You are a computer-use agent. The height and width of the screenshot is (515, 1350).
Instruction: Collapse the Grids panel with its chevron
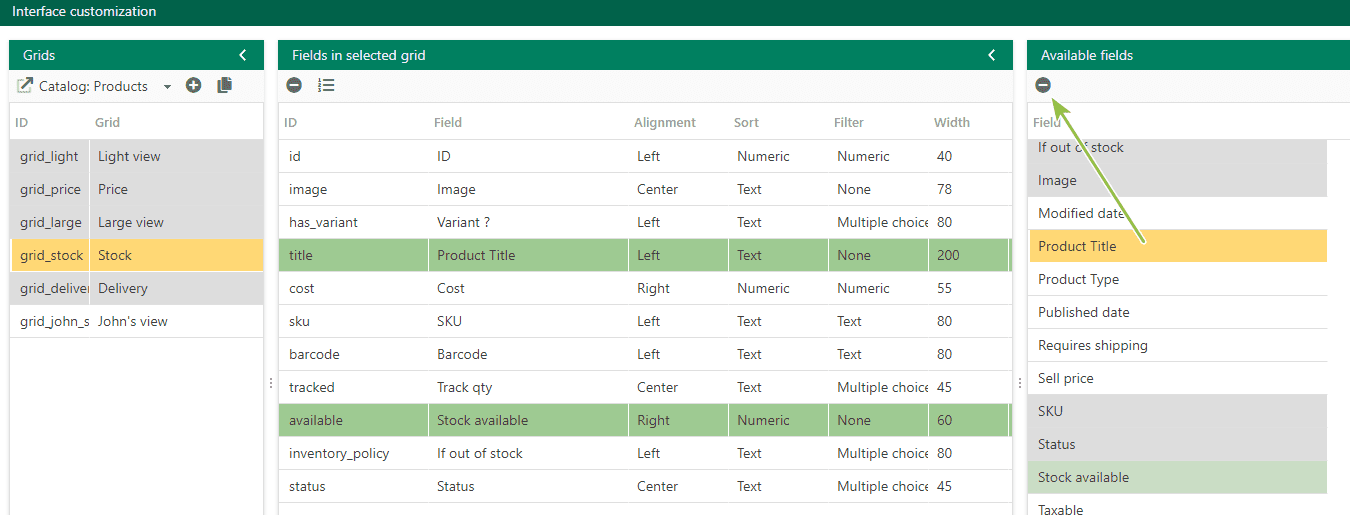[243, 55]
